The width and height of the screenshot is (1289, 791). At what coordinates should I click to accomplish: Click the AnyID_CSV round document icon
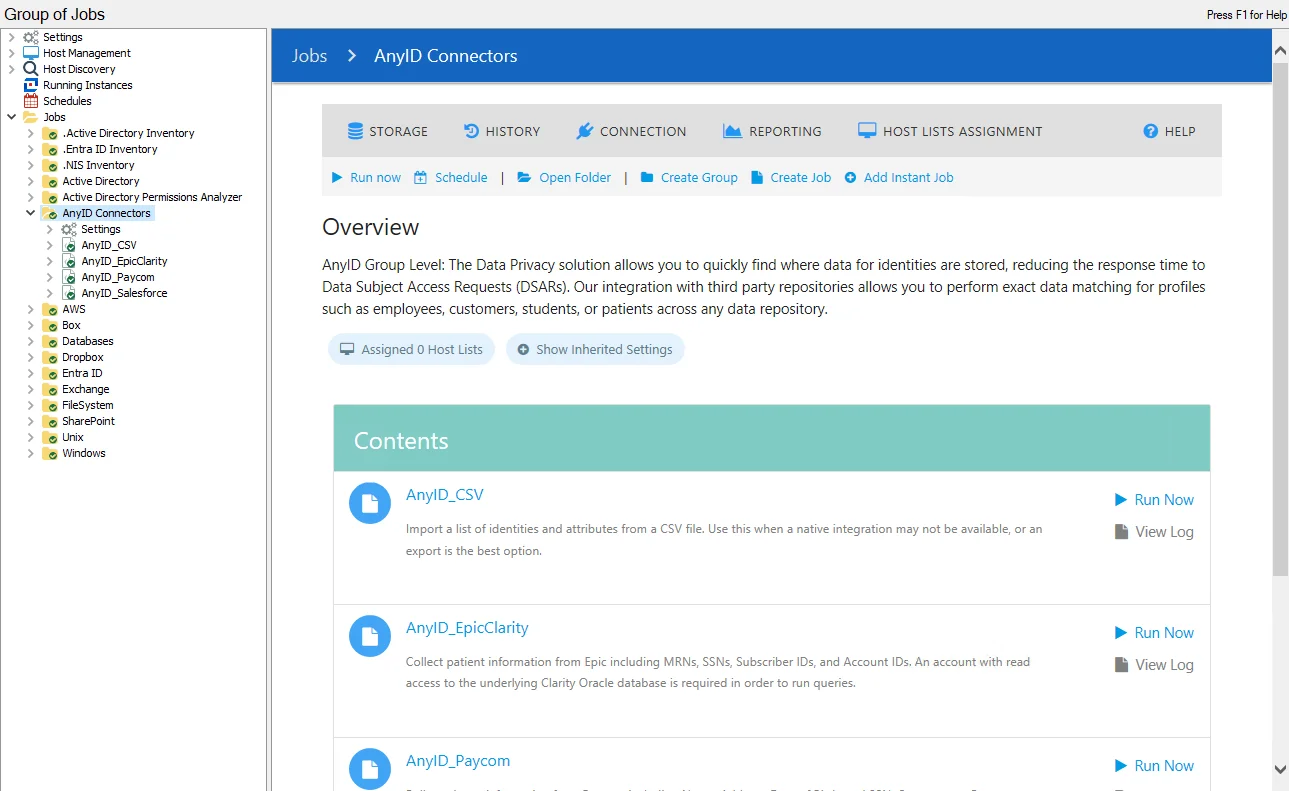(x=370, y=503)
